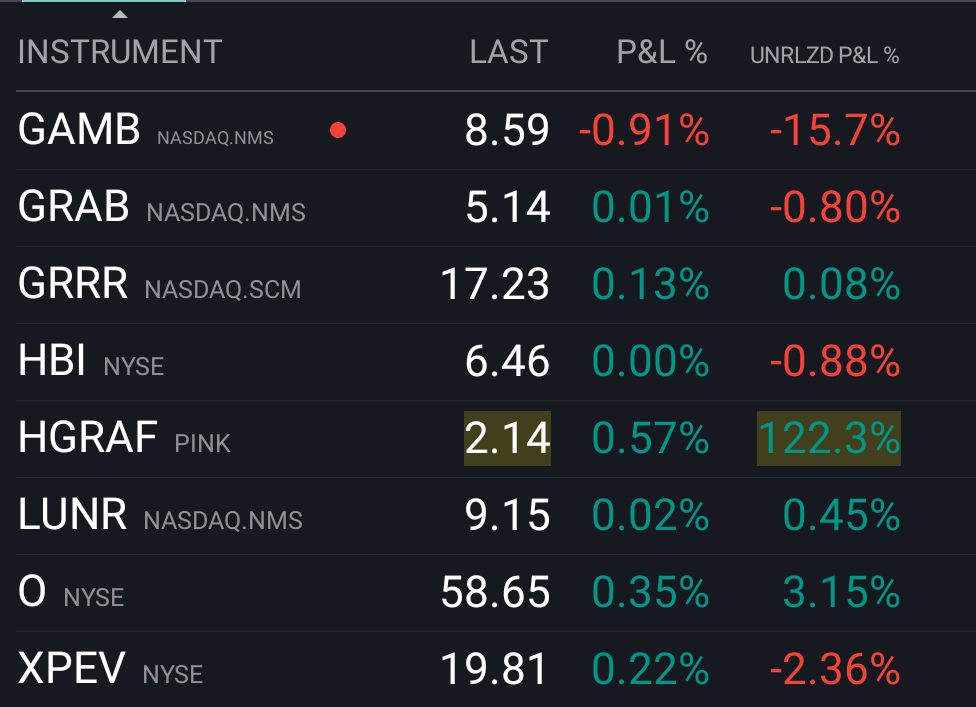This screenshot has width=976, height=707.
Task: Open the GRRR instrument row
Action: point(495,284)
